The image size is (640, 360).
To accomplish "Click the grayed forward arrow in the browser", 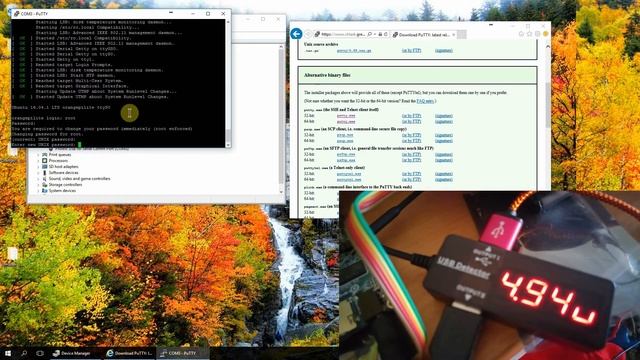I will [x=309, y=34].
